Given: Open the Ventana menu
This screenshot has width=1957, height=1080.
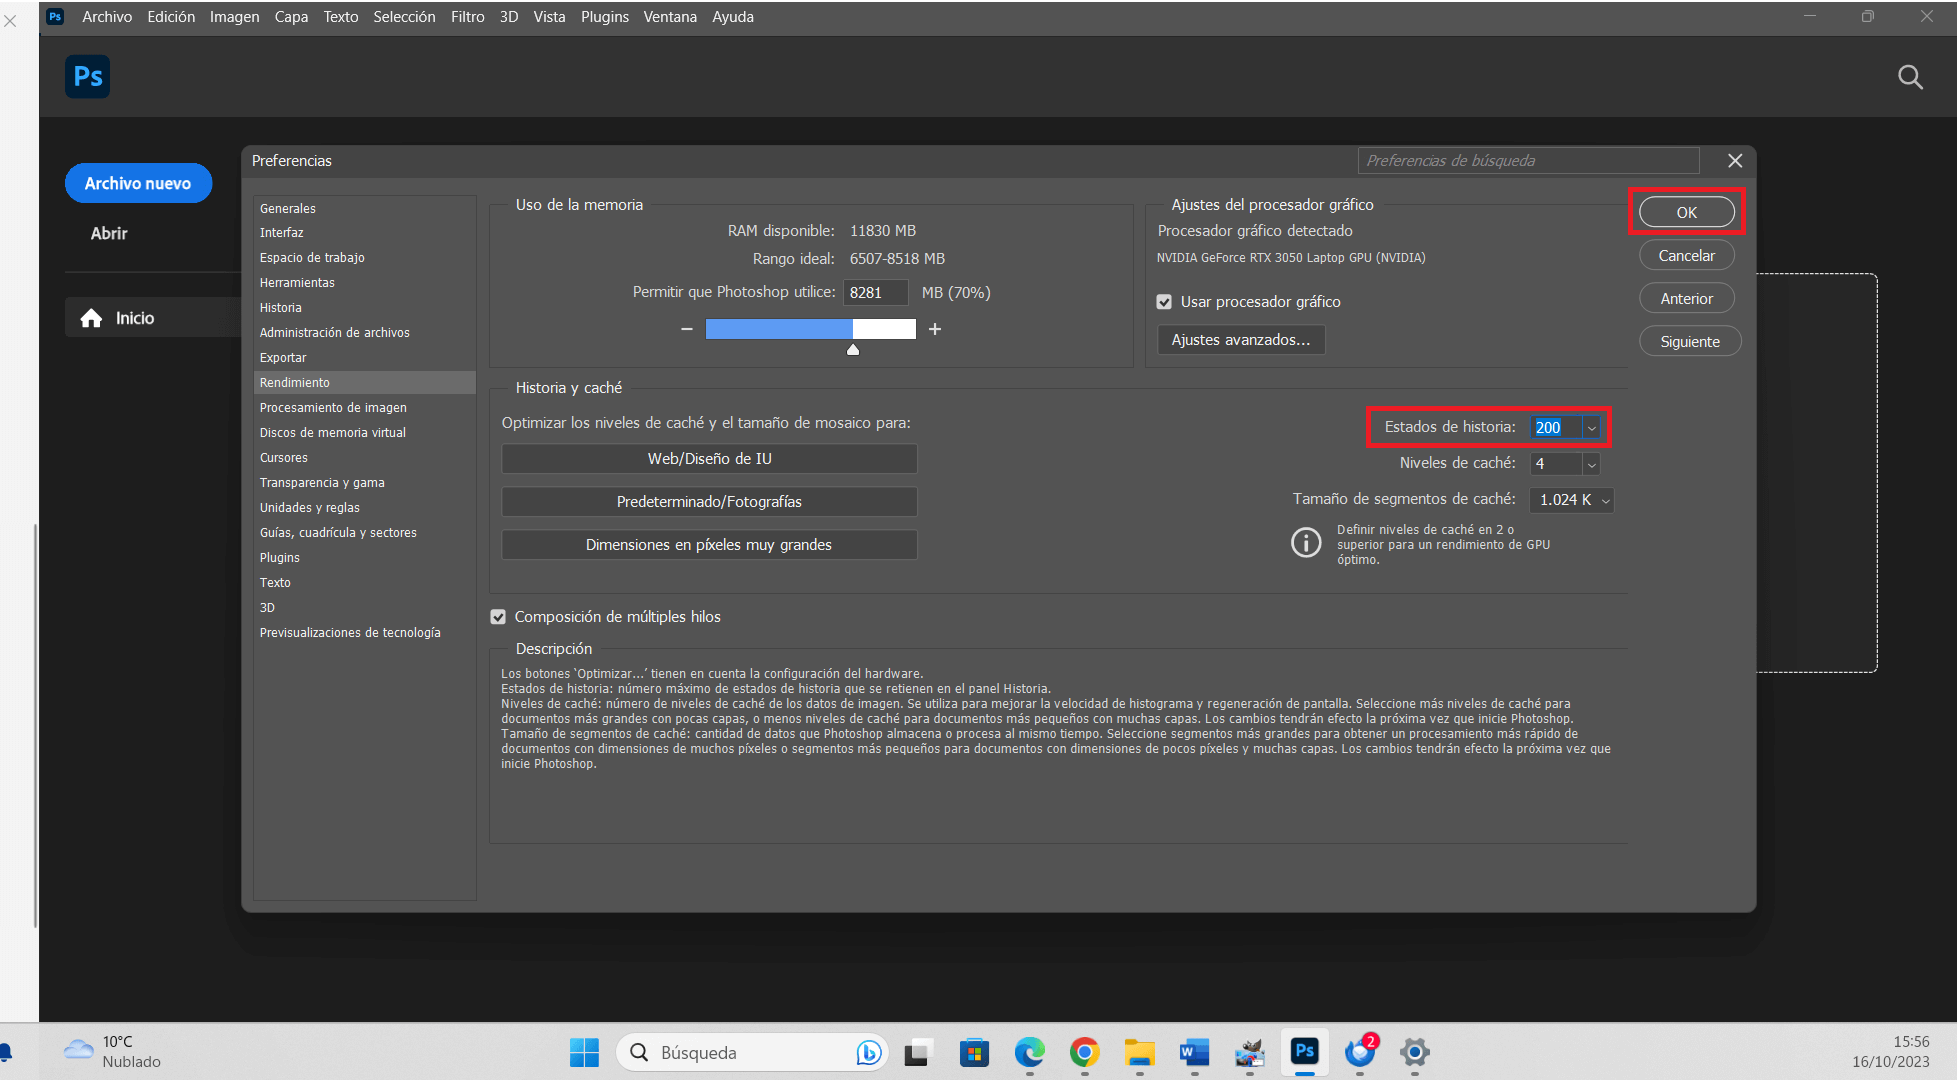Looking at the screenshot, I should tap(670, 16).
